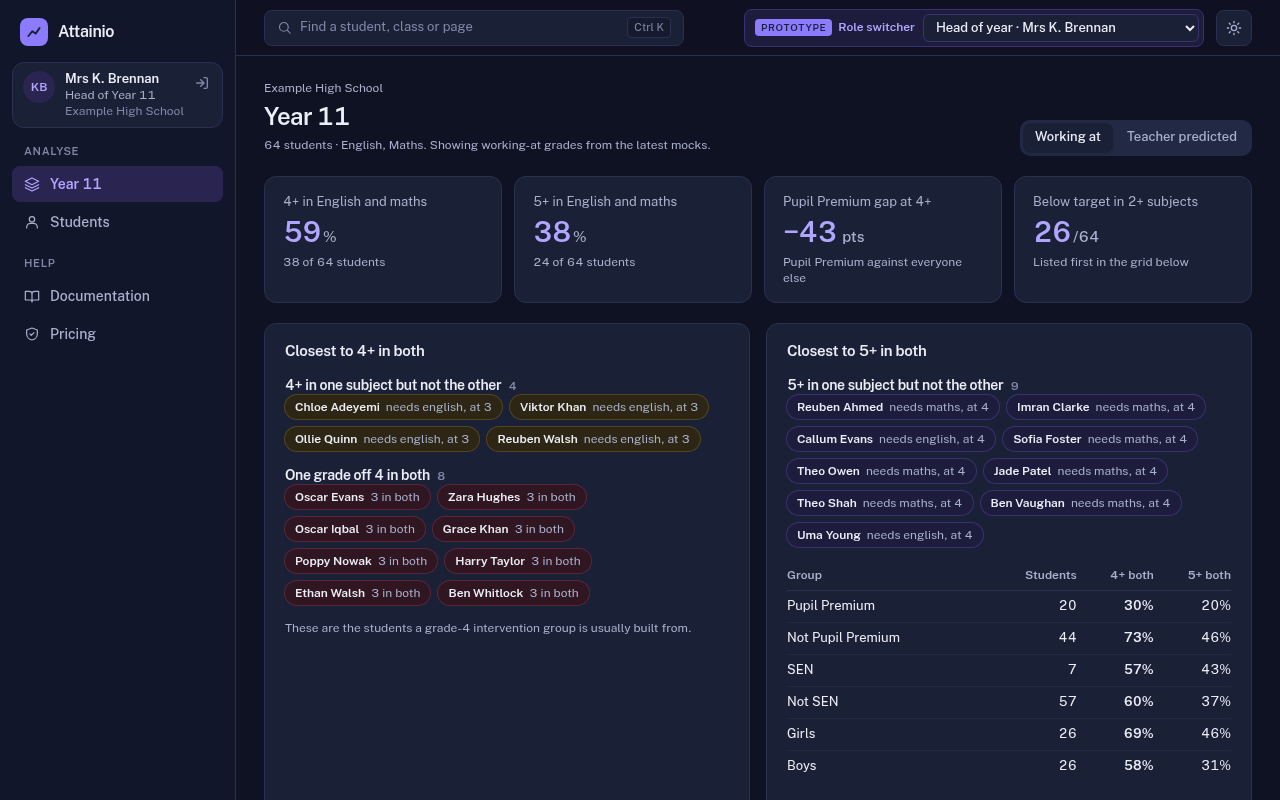Open Year 11 in the sidebar
The height and width of the screenshot is (800, 1280).
coord(117,184)
